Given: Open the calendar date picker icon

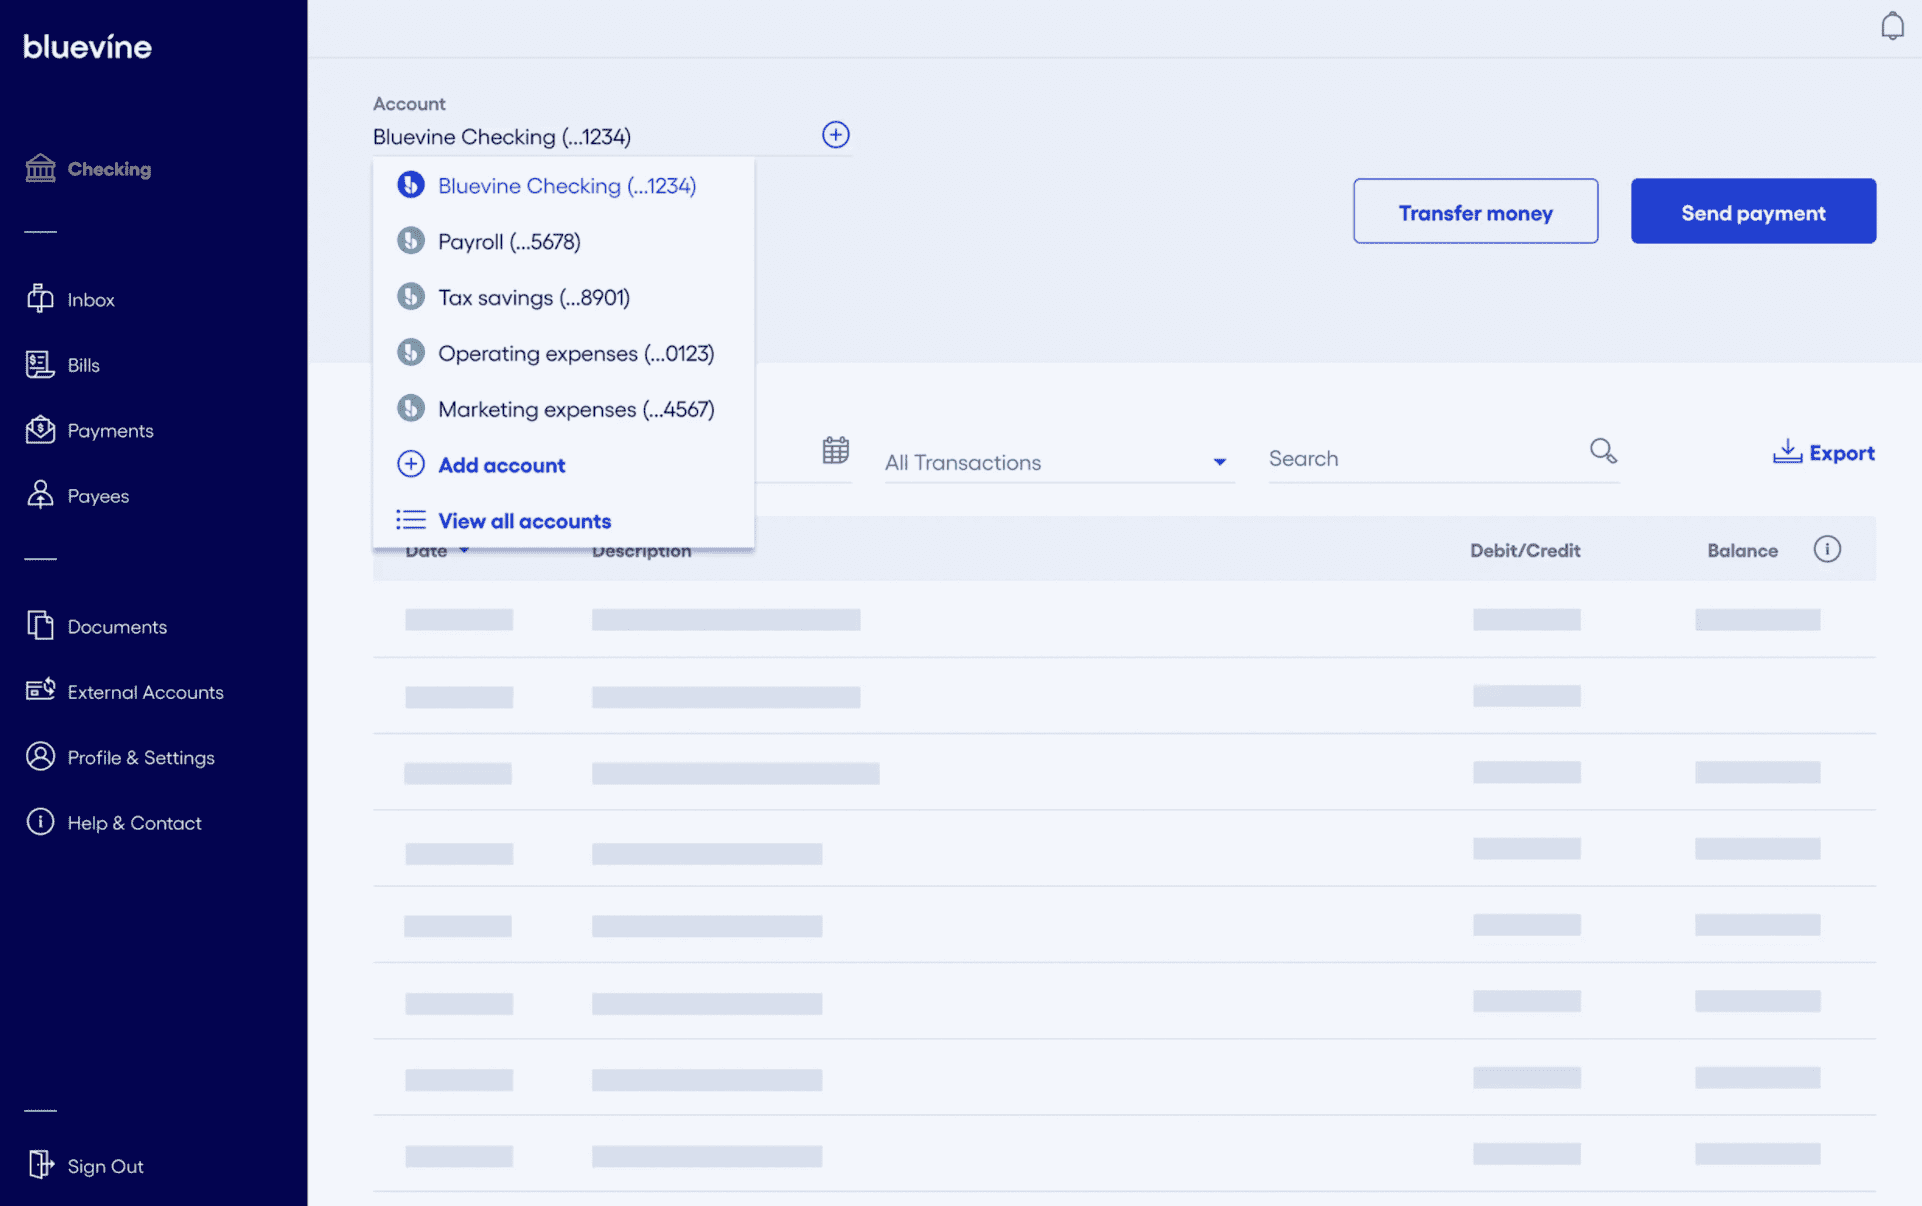Looking at the screenshot, I should pos(835,451).
